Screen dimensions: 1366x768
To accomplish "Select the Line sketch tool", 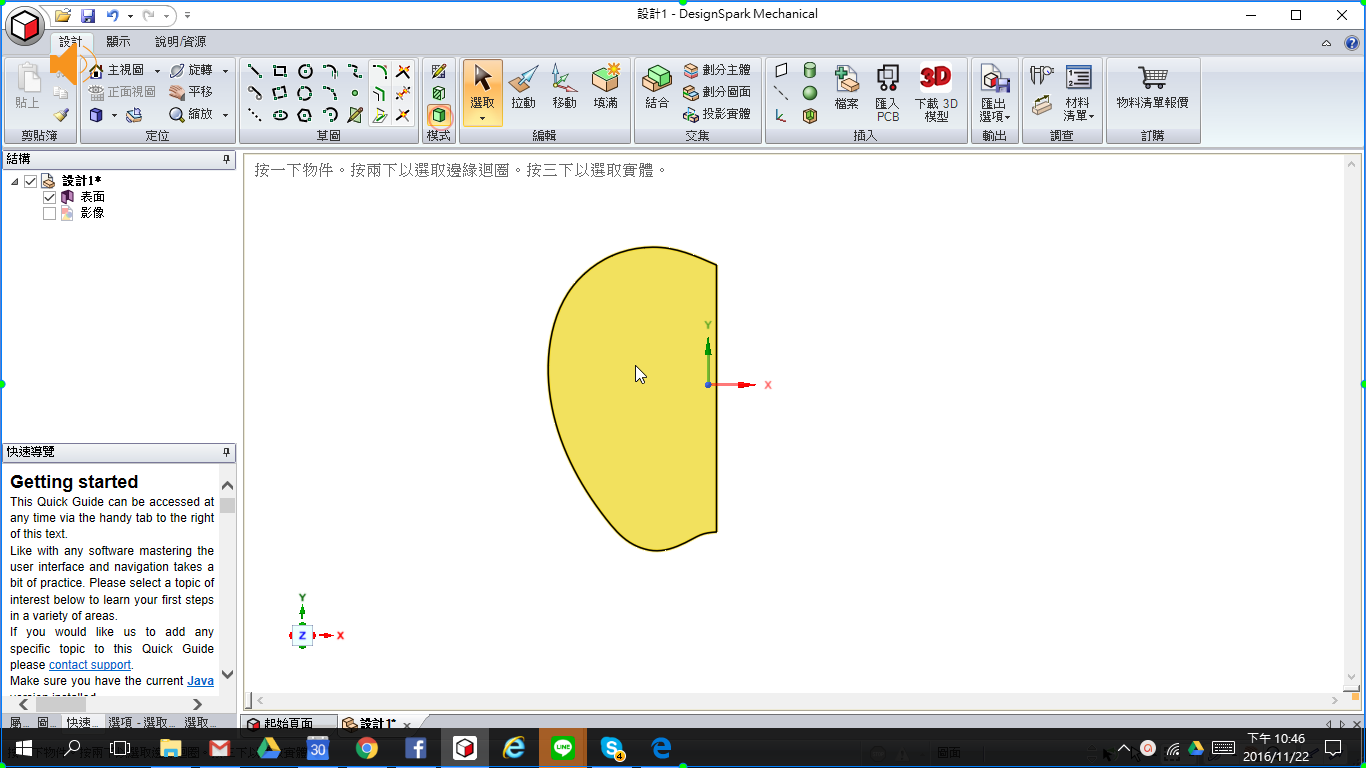I will [255, 71].
